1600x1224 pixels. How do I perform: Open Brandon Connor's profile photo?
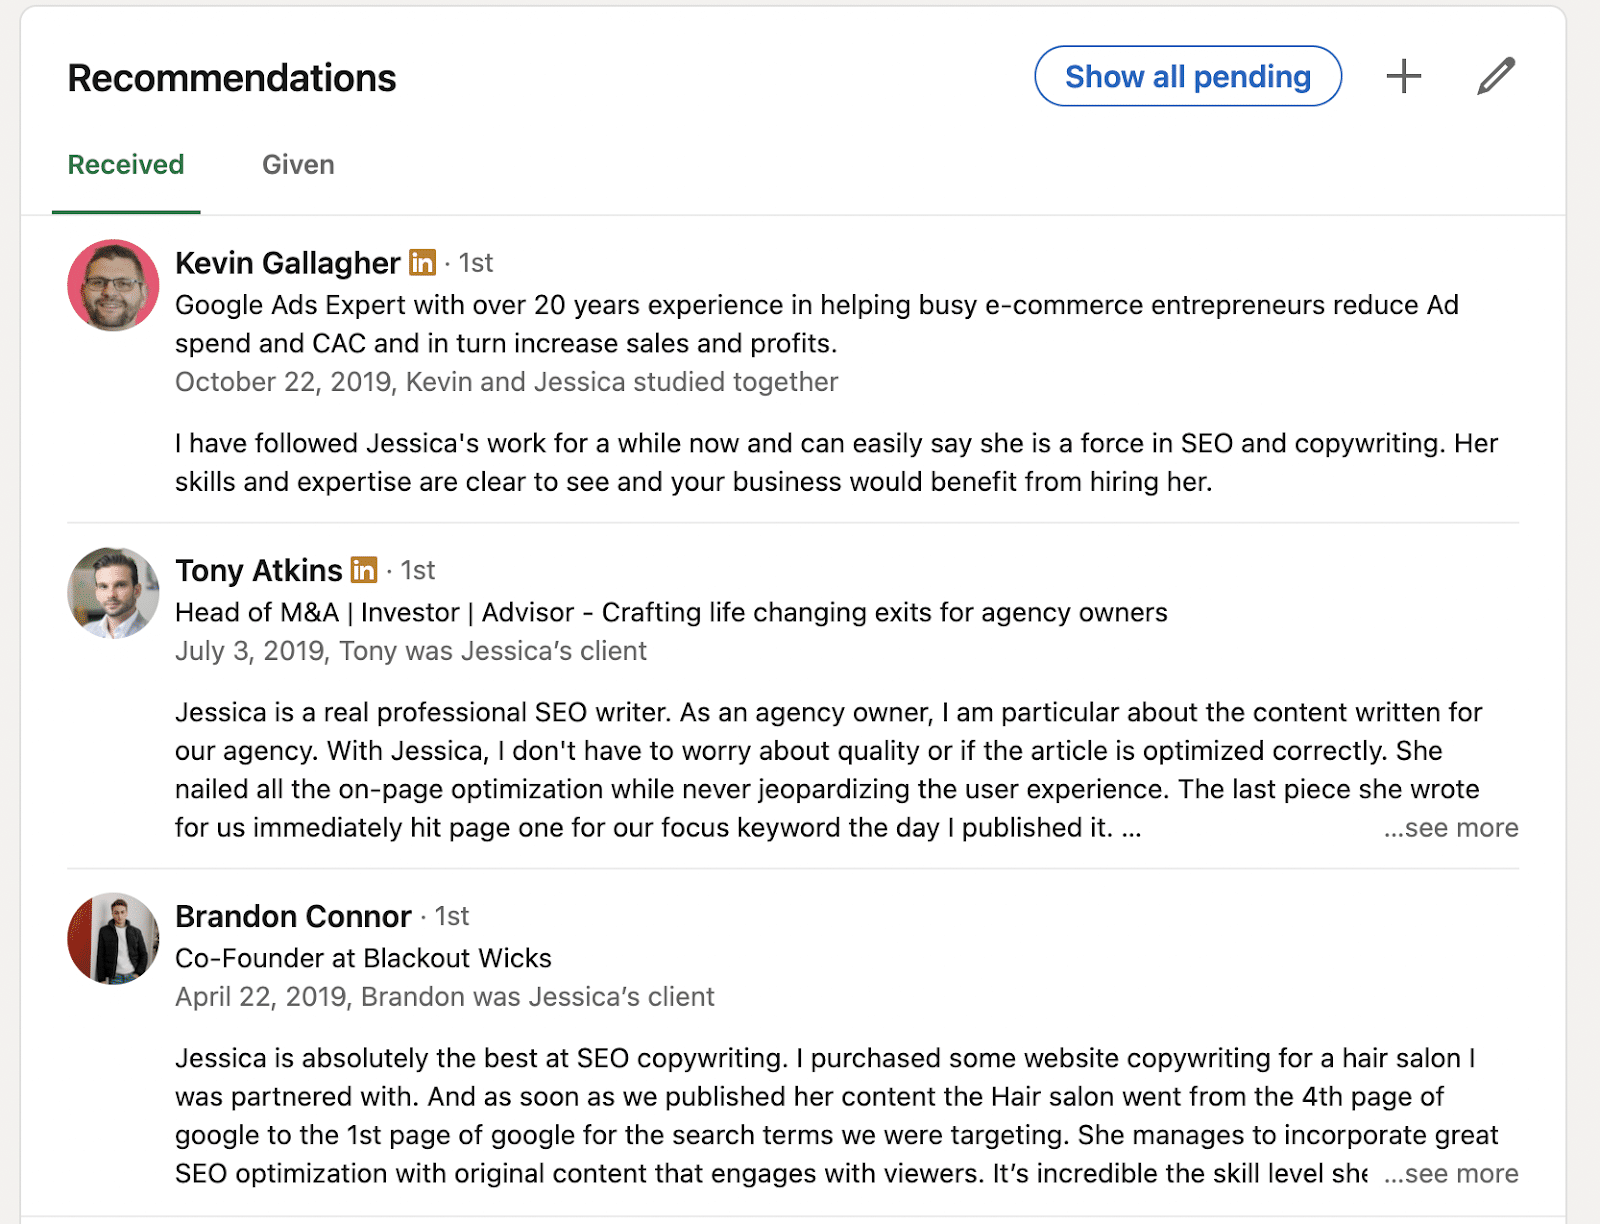pyautogui.click(x=112, y=939)
